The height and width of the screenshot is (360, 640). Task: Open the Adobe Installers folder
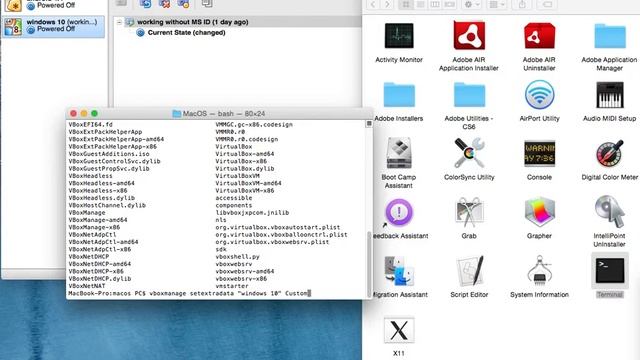(399, 95)
